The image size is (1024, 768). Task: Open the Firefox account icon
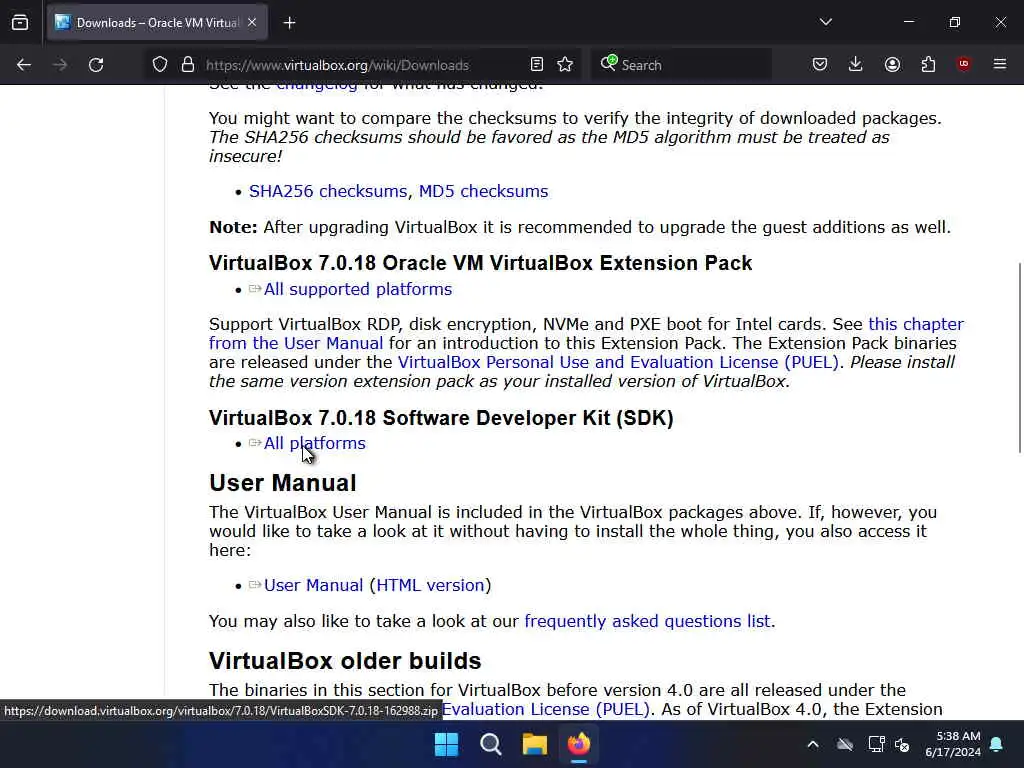click(892, 65)
